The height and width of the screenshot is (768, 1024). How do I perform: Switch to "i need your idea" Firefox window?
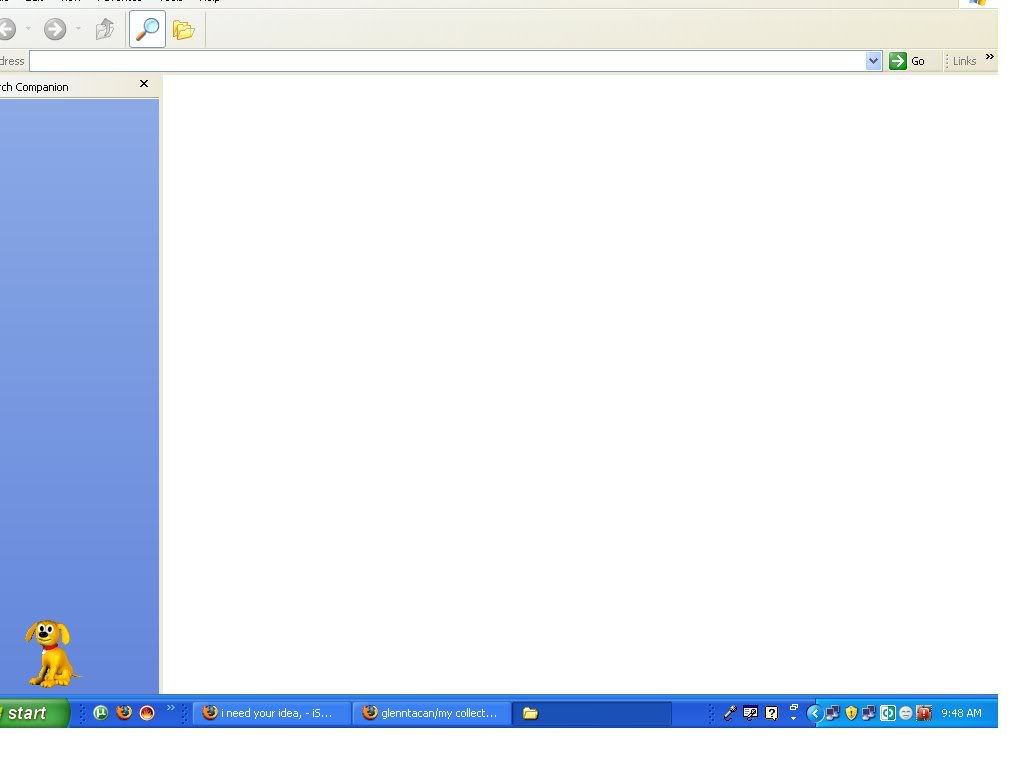[272, 713]
